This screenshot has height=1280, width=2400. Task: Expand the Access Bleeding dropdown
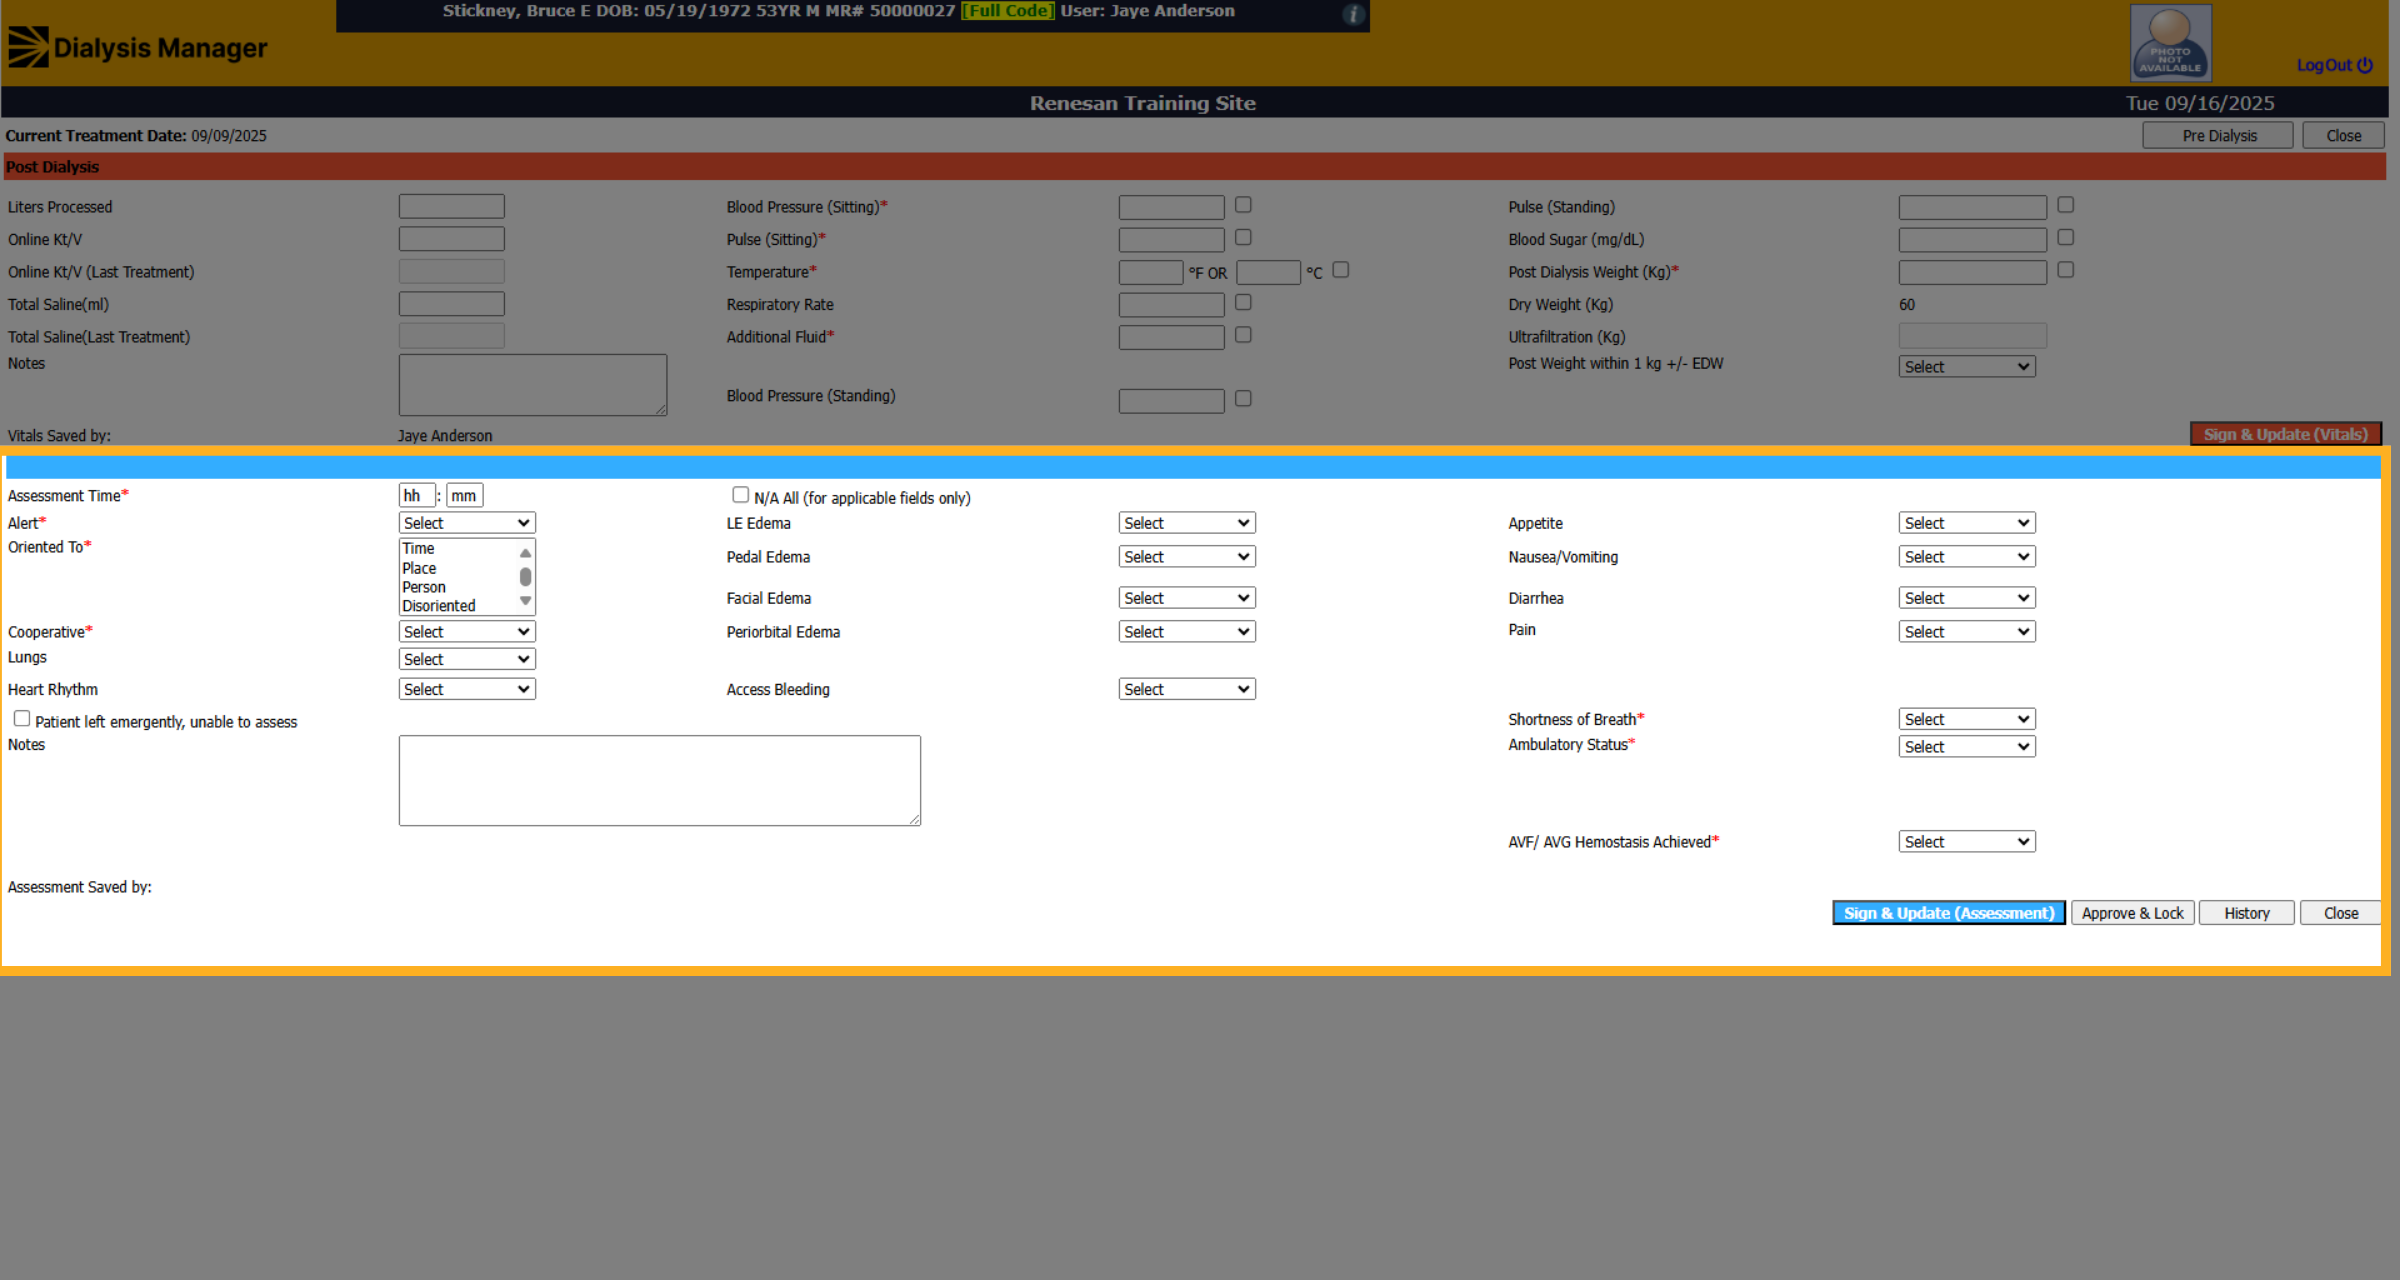click(1187, 689)
